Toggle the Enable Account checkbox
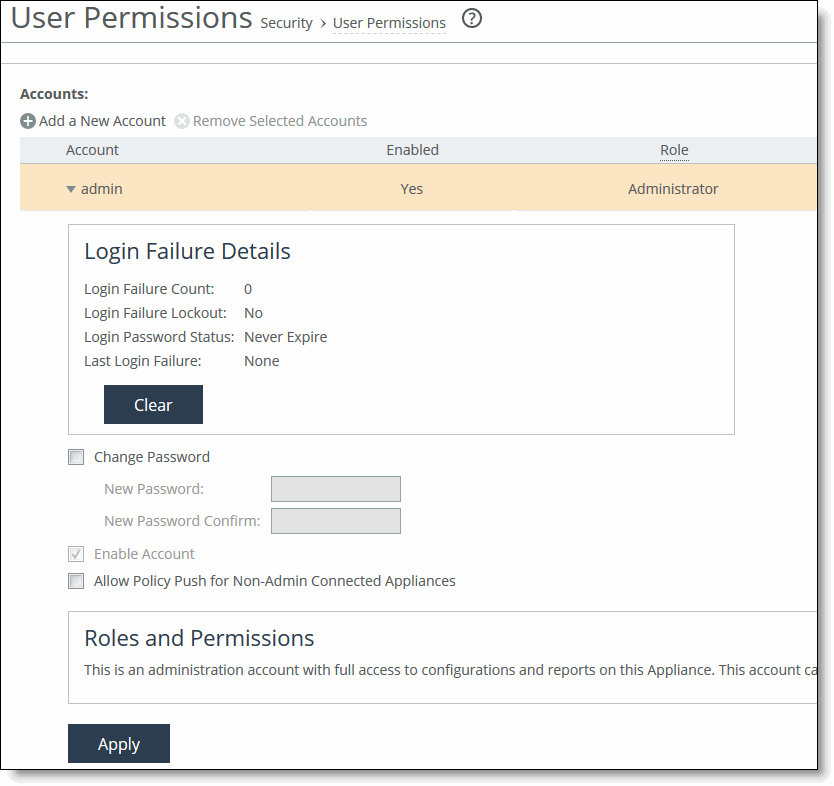 (76, 554)
